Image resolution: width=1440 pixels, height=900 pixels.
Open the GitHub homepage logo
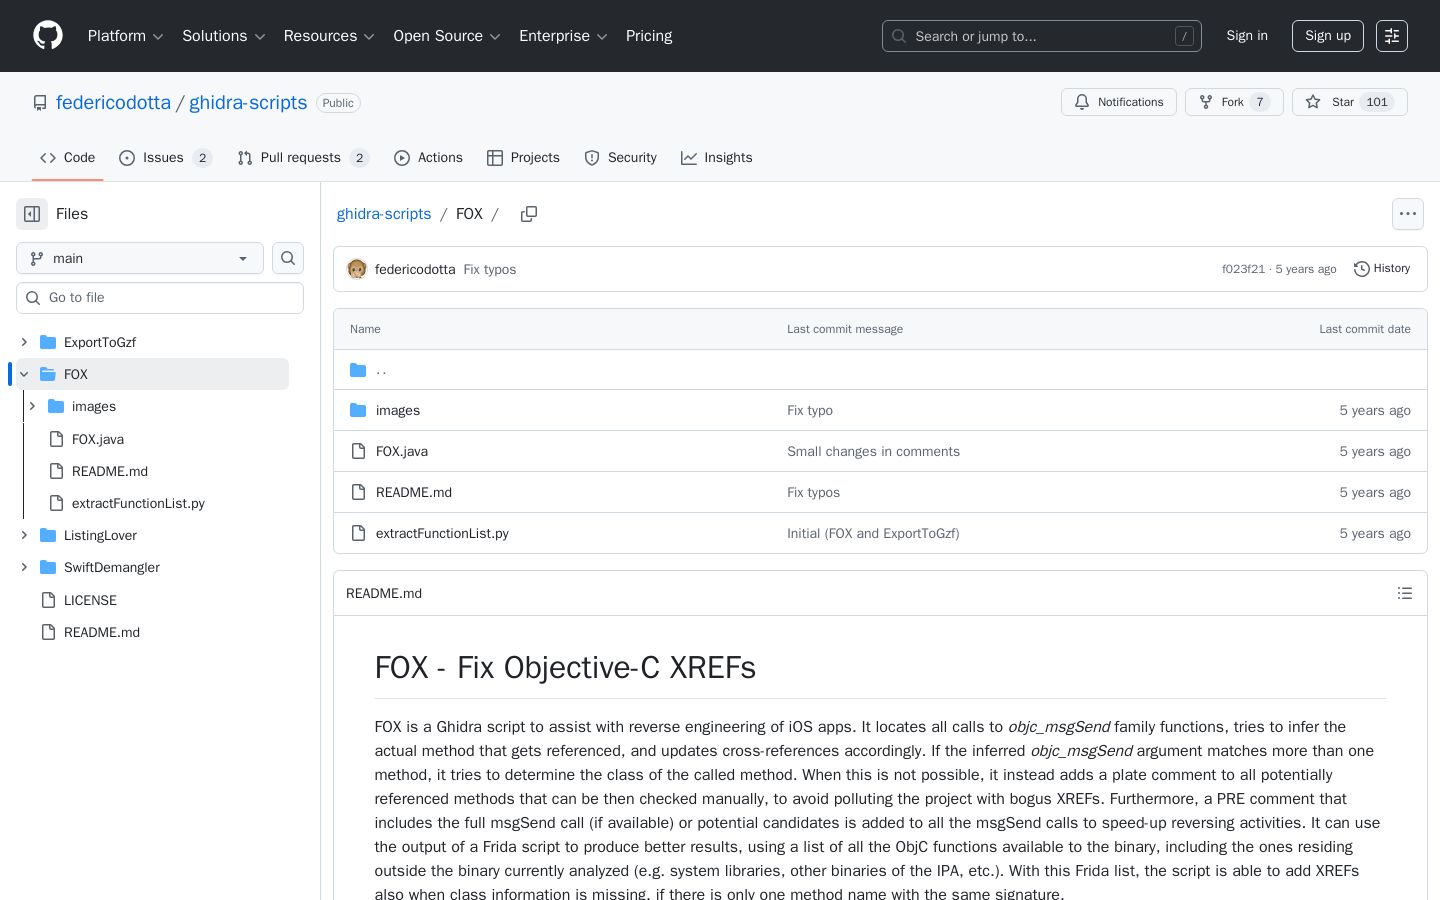[48, 36]
